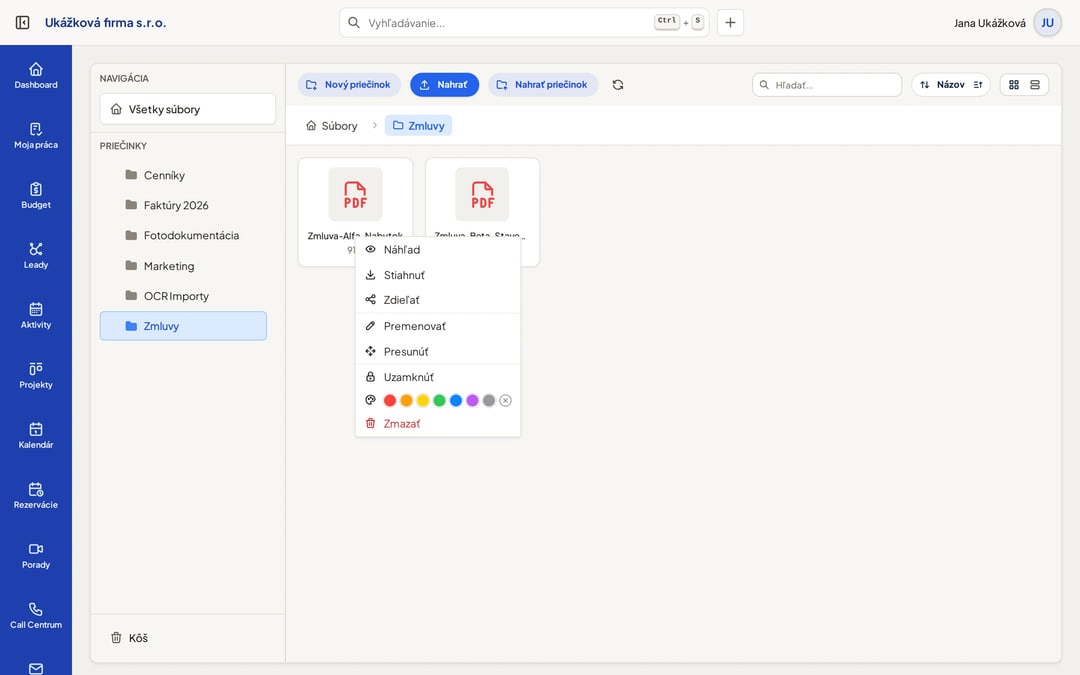Viewport: 1080px width, 675px height.
Task: Open Kalendár section
Action: (x=36, y=435)
